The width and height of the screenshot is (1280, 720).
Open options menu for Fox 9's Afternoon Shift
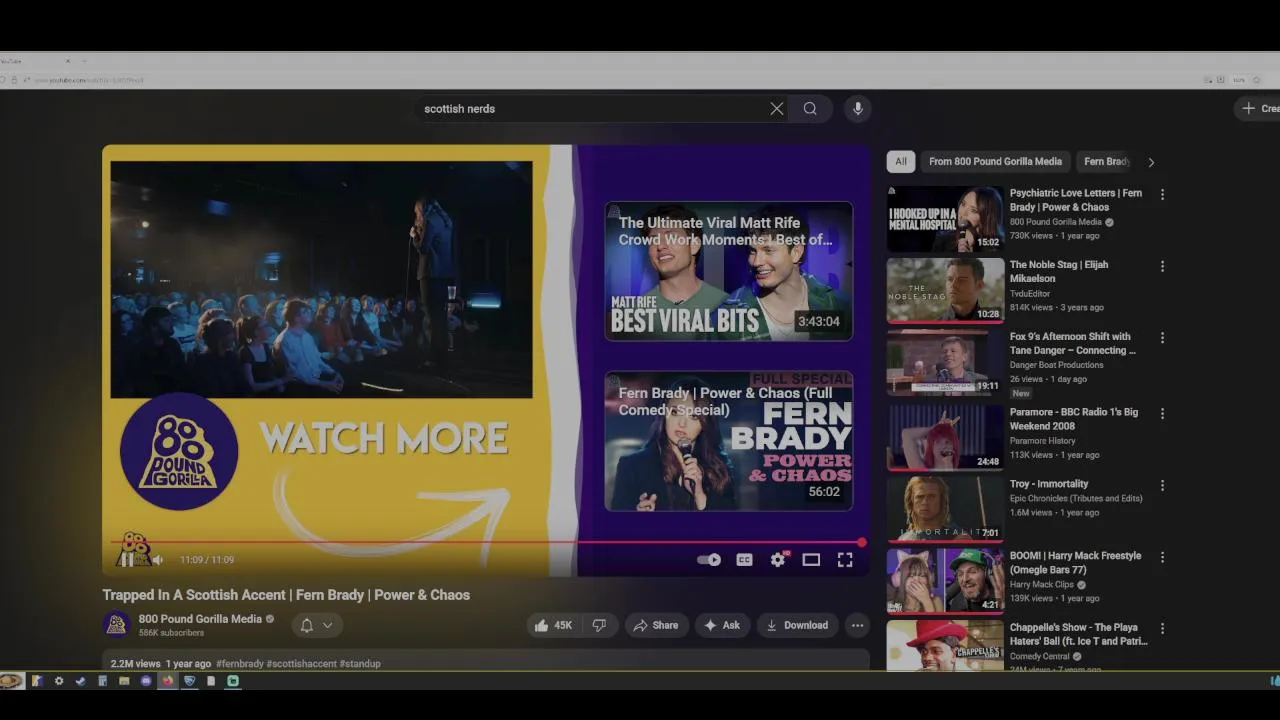click(x=1162, y=338)
